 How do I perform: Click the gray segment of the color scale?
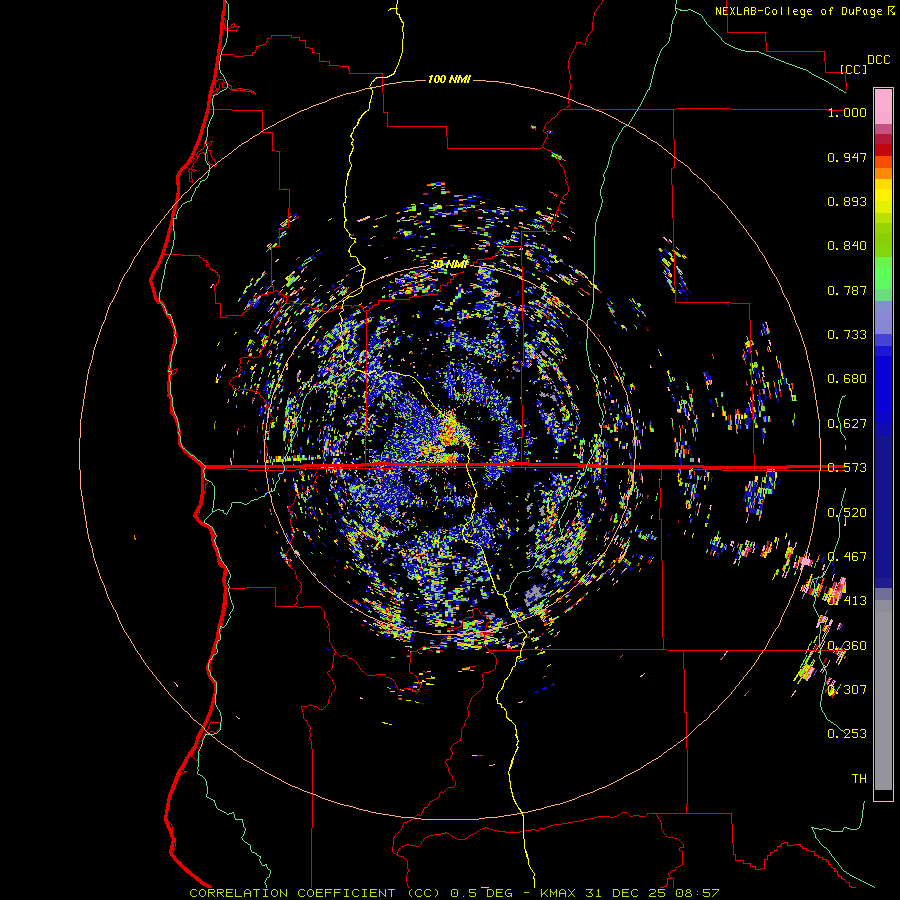coord(883,695)
